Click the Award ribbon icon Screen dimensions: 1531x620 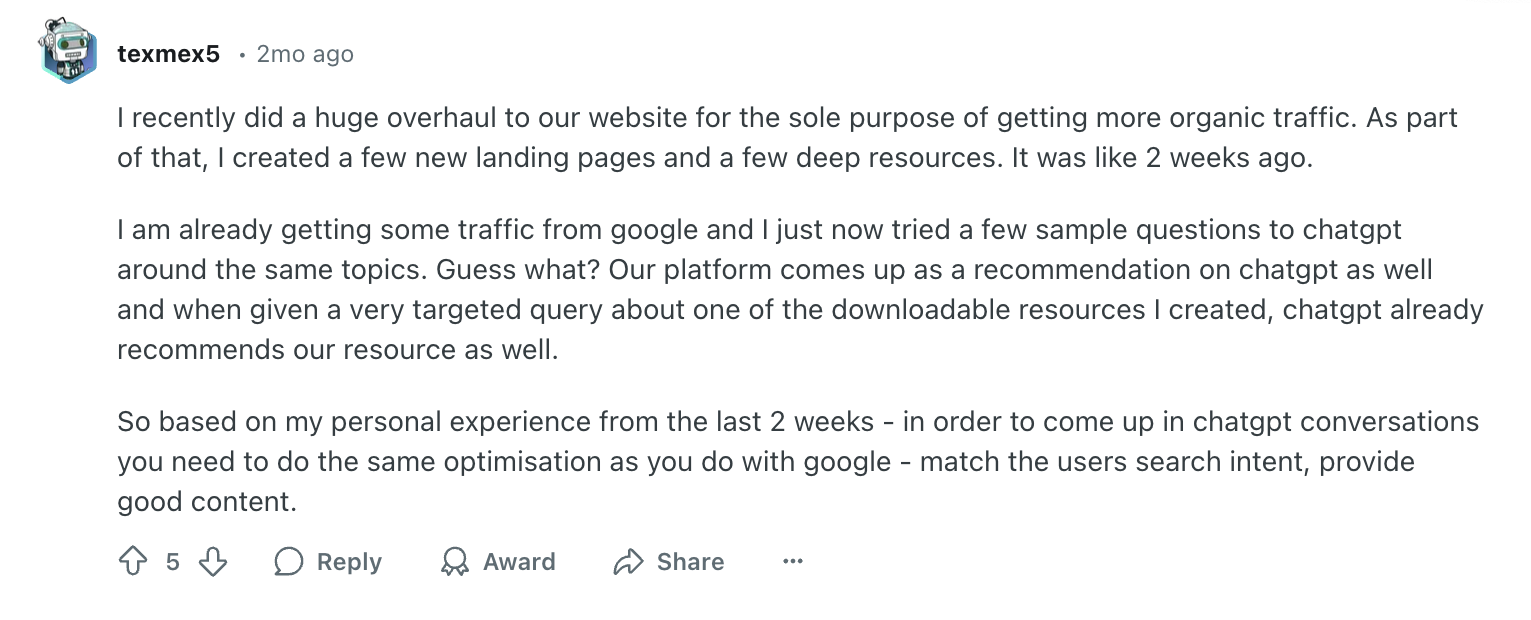(x=455, y=562)
